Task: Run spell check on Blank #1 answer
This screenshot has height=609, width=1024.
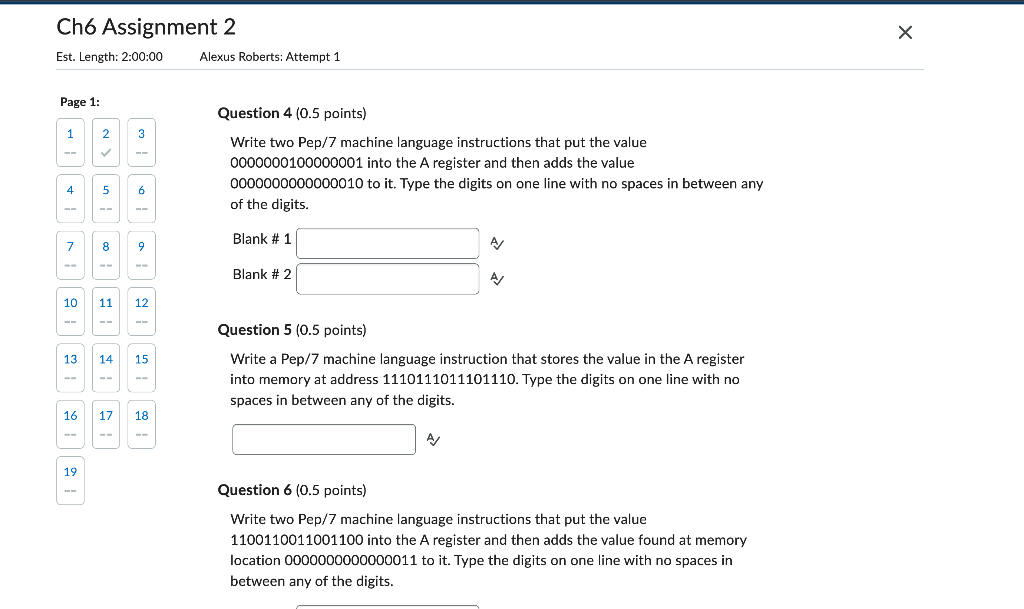Action: click(x=497, y=243)
